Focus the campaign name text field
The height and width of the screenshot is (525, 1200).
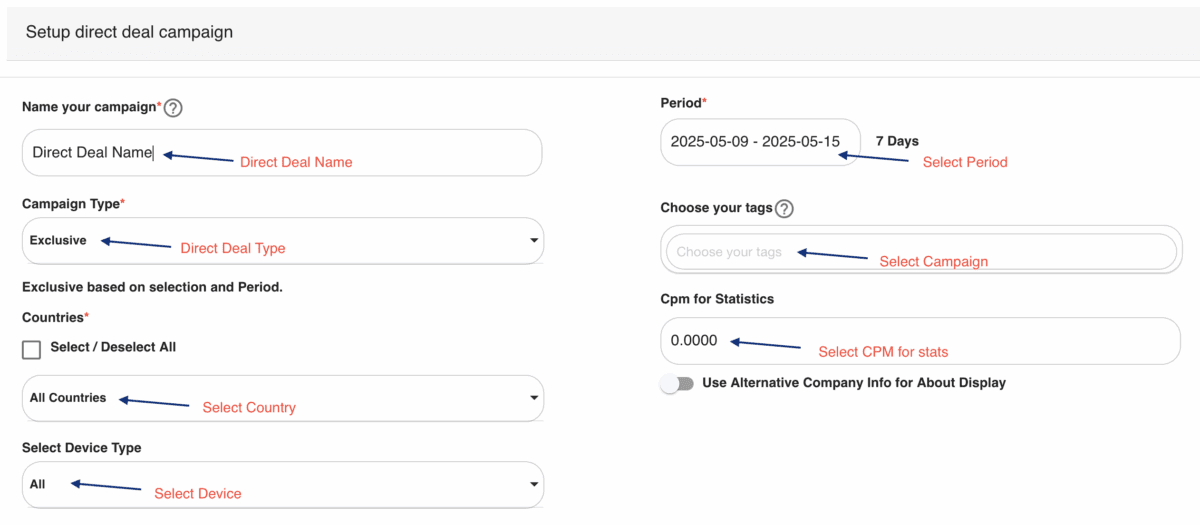(282, 153)
